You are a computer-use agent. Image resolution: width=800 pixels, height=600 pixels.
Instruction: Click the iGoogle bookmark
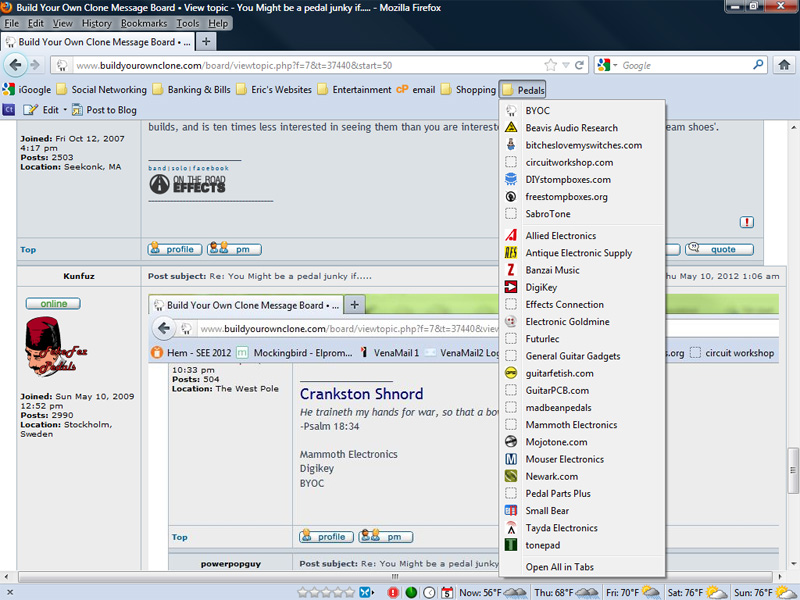click(x=27, y=90)
